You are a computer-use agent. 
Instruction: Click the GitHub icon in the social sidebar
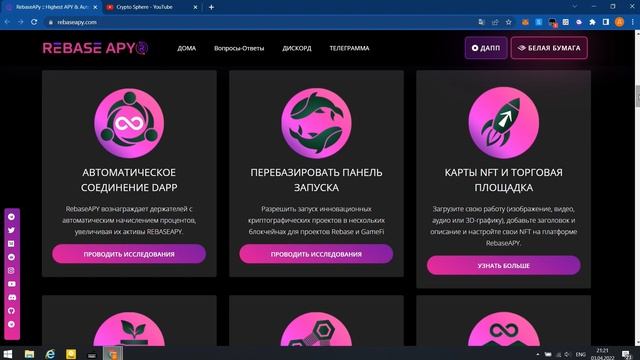pos(11,311)
